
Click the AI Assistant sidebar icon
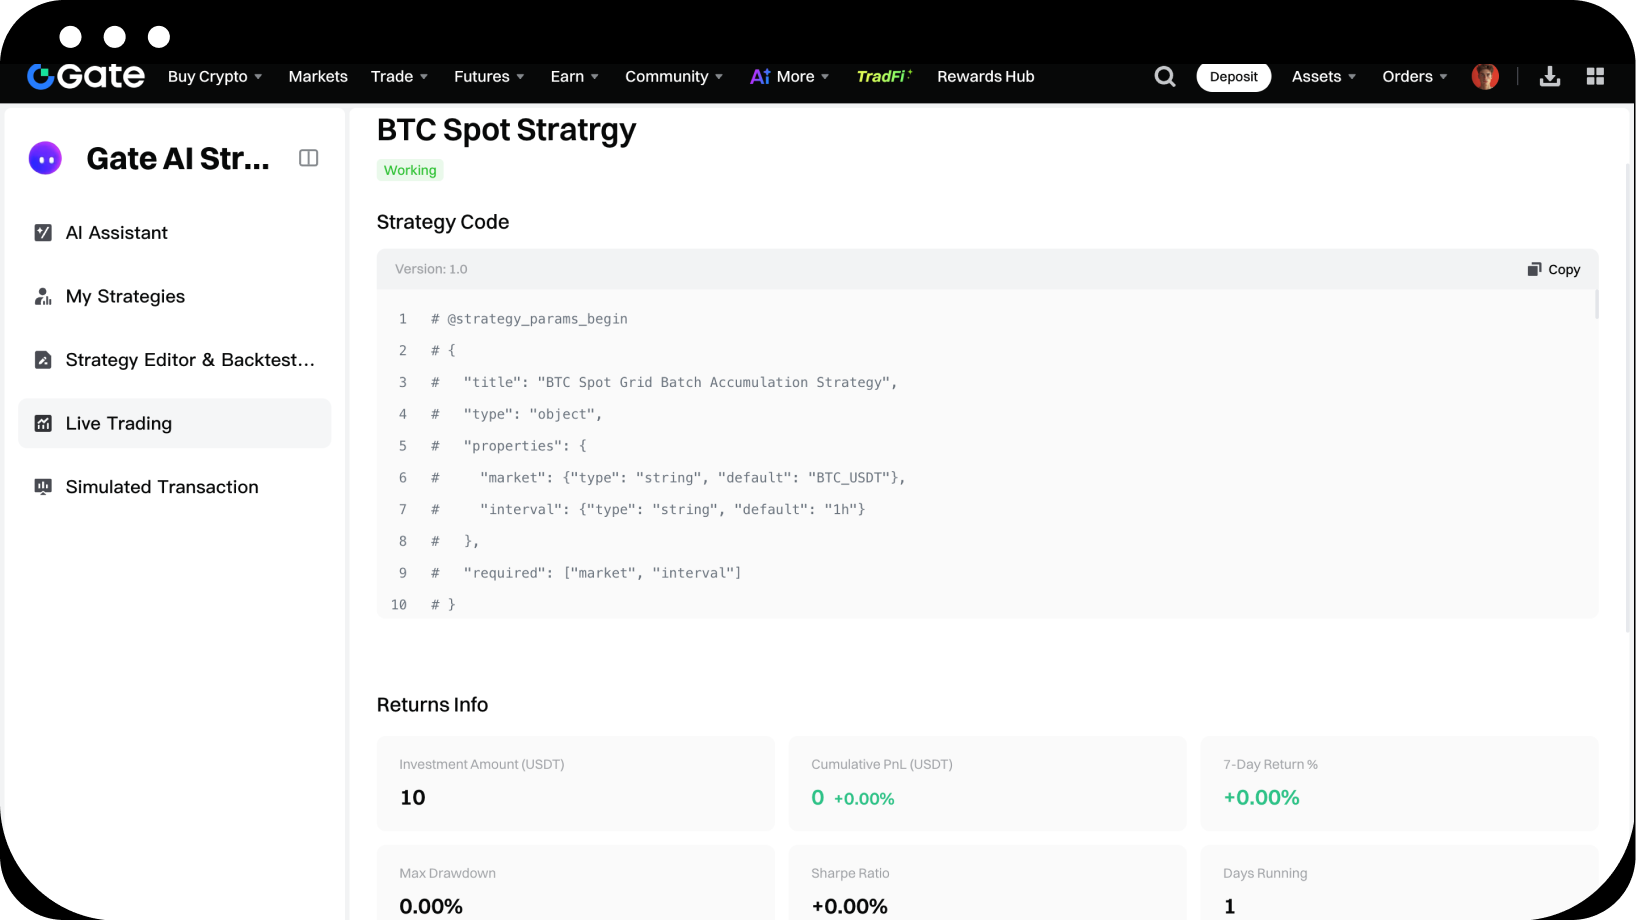[43, 233]
